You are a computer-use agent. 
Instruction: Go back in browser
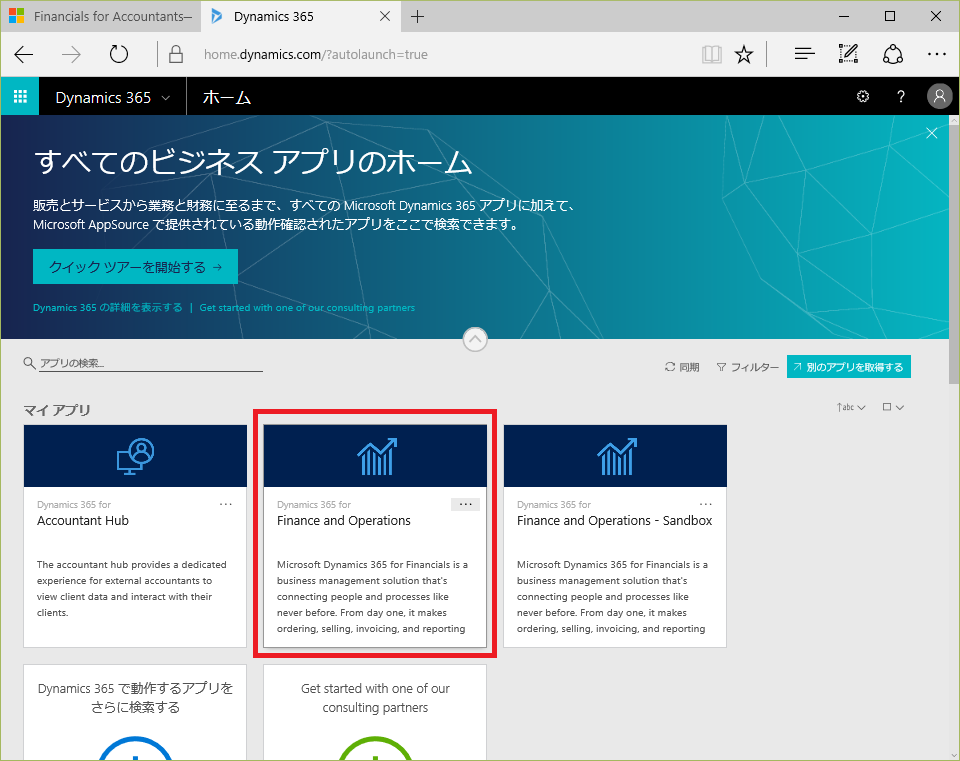(x=24, y=54)
